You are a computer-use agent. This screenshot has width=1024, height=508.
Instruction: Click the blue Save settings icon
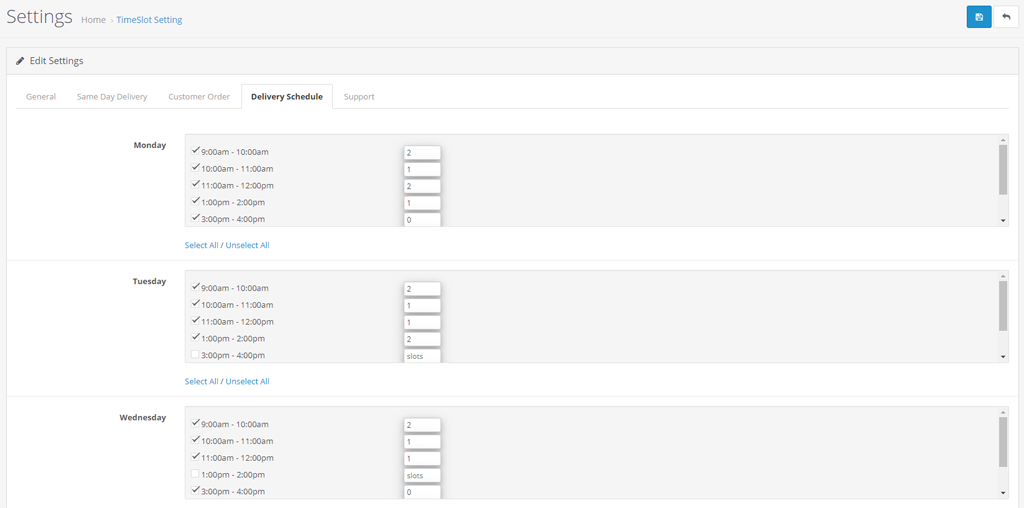978,17
